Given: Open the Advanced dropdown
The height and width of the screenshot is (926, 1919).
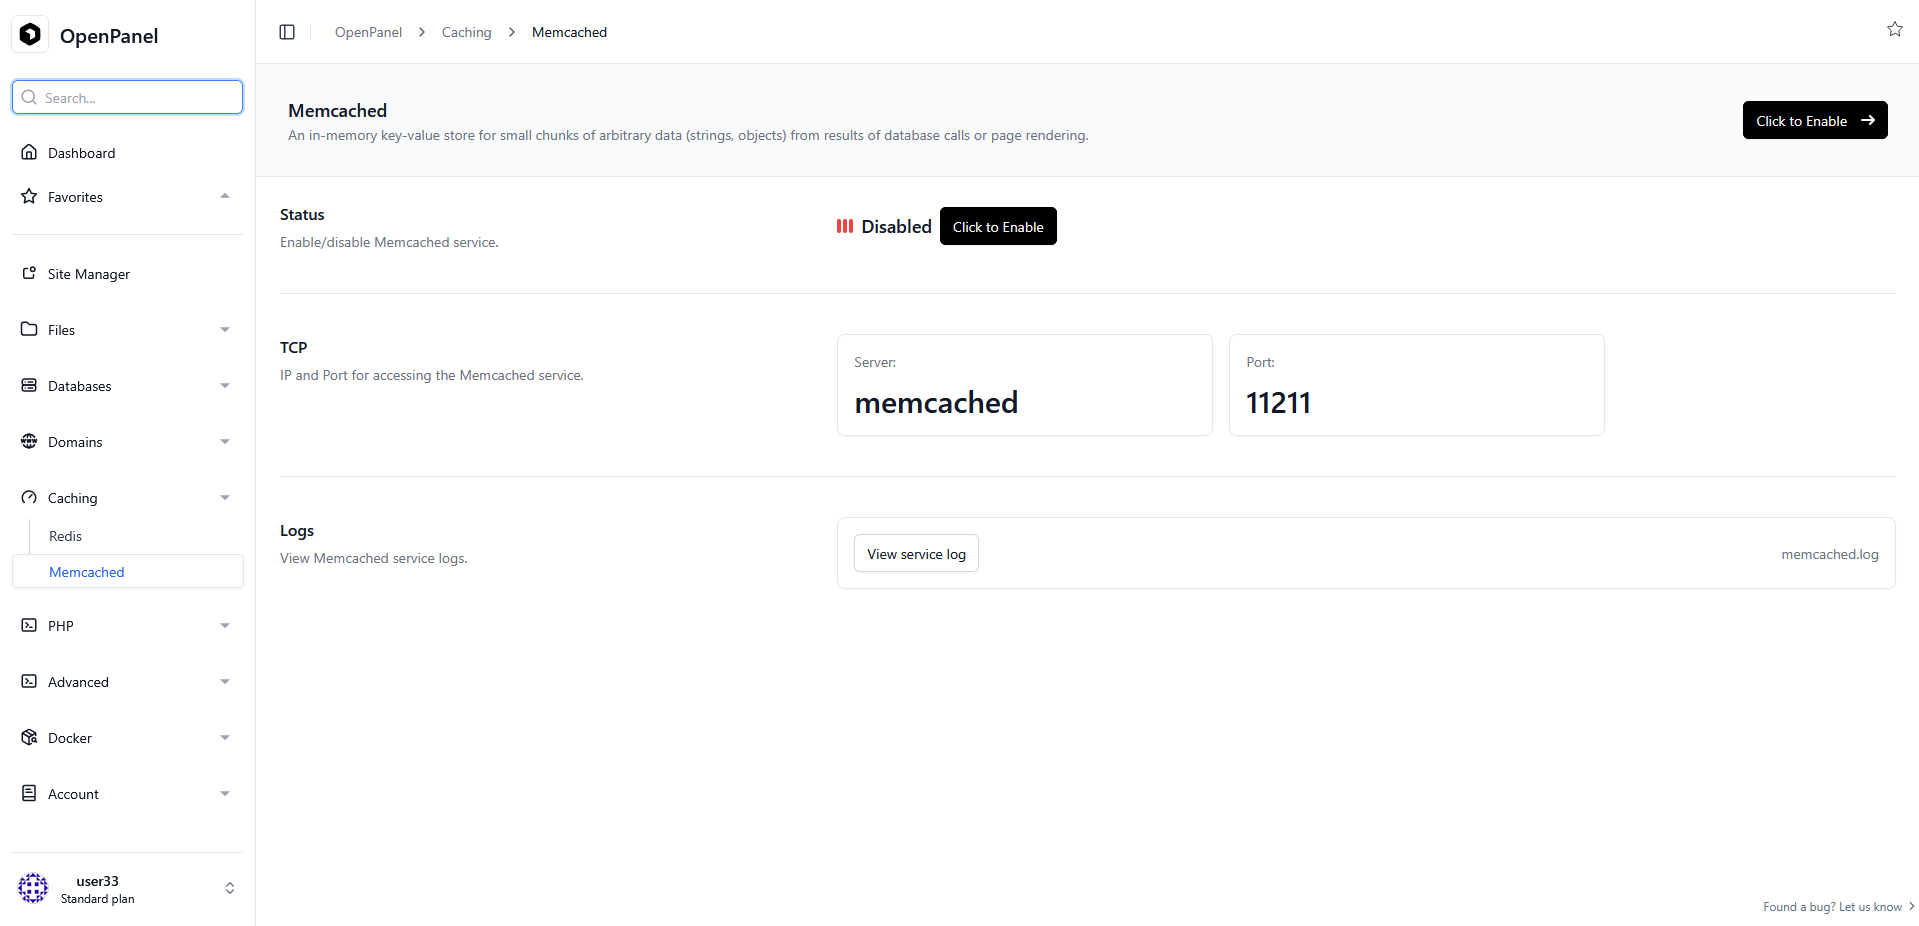Looking at the screenshot, I should (225, 681).
